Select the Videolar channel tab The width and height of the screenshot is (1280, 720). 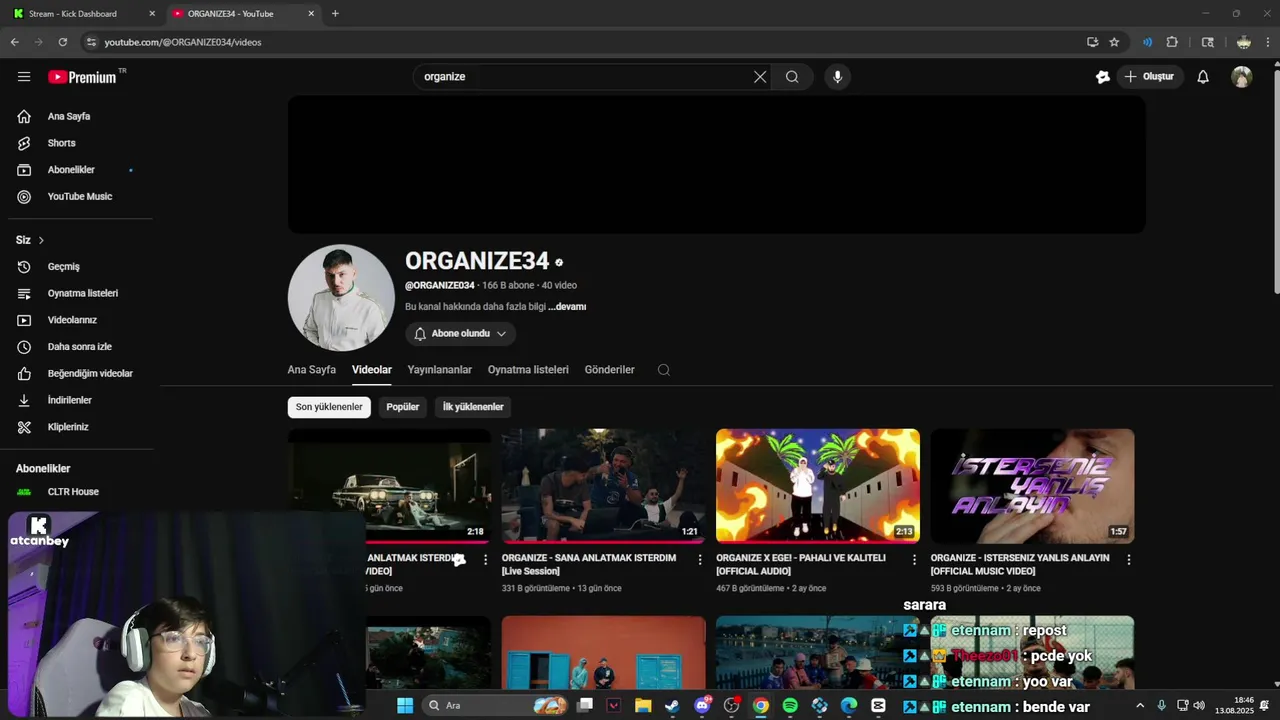(x=372, y=370)
